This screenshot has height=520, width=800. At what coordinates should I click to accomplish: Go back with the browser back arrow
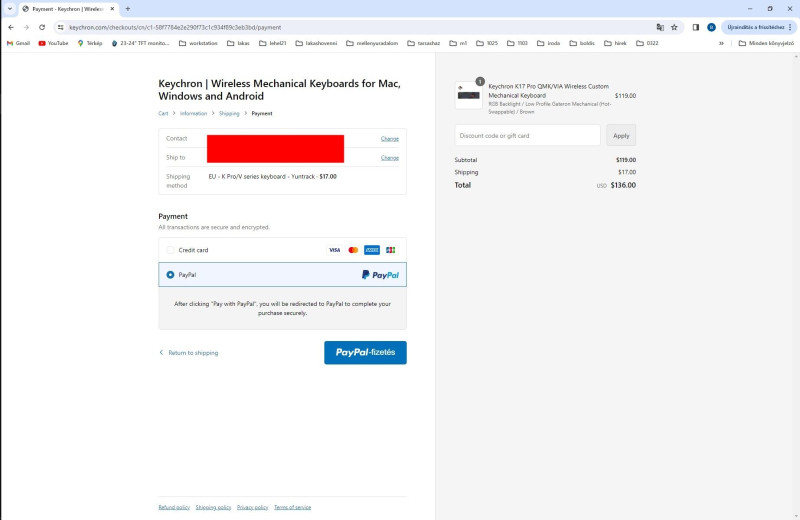(11, 28)
